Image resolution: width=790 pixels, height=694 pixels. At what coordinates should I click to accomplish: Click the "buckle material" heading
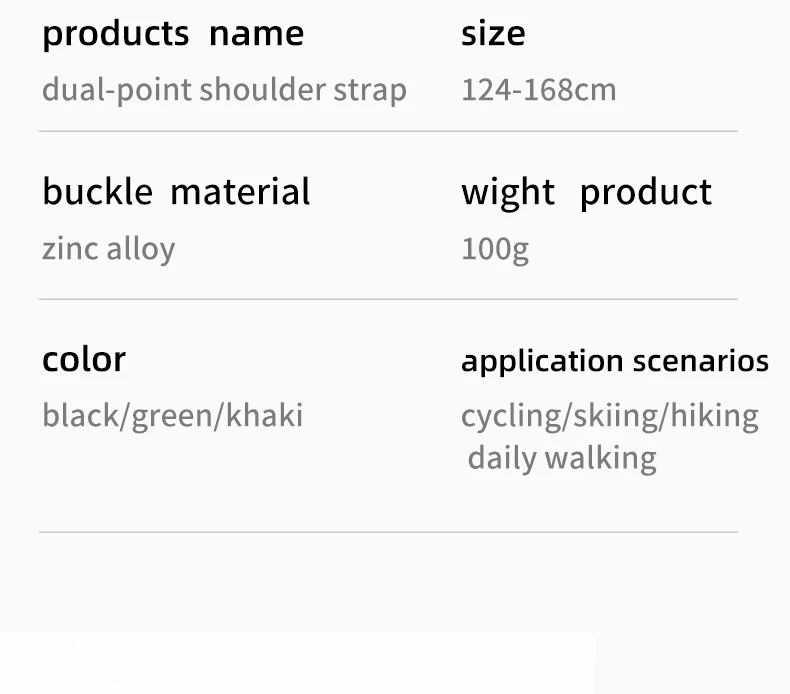176,192
